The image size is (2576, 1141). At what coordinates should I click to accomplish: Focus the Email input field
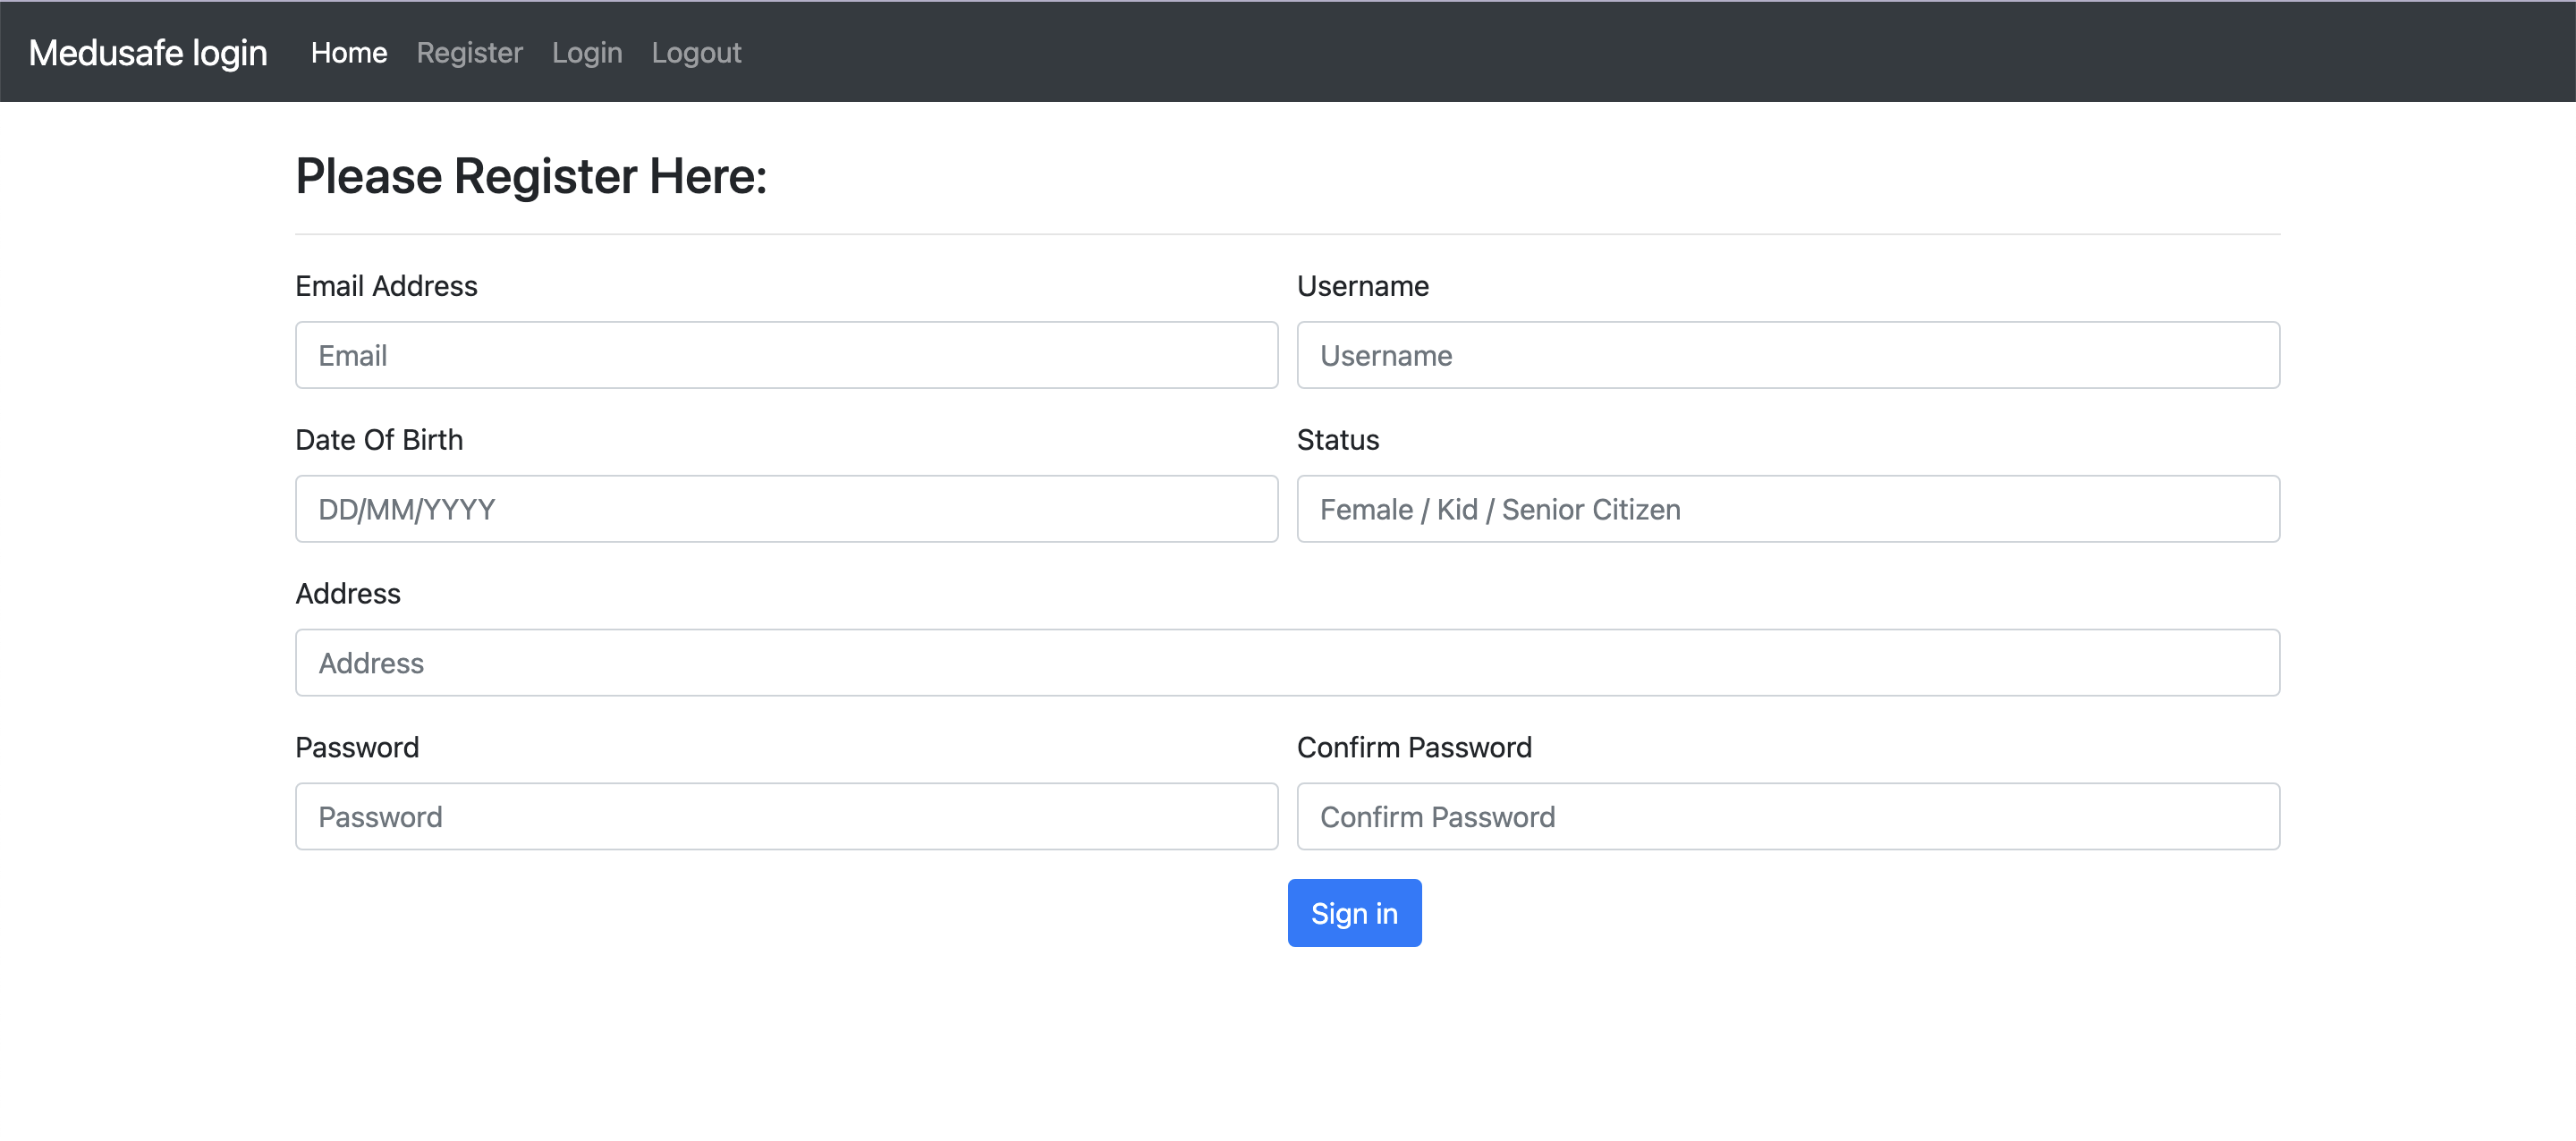[x=786, y=355]
